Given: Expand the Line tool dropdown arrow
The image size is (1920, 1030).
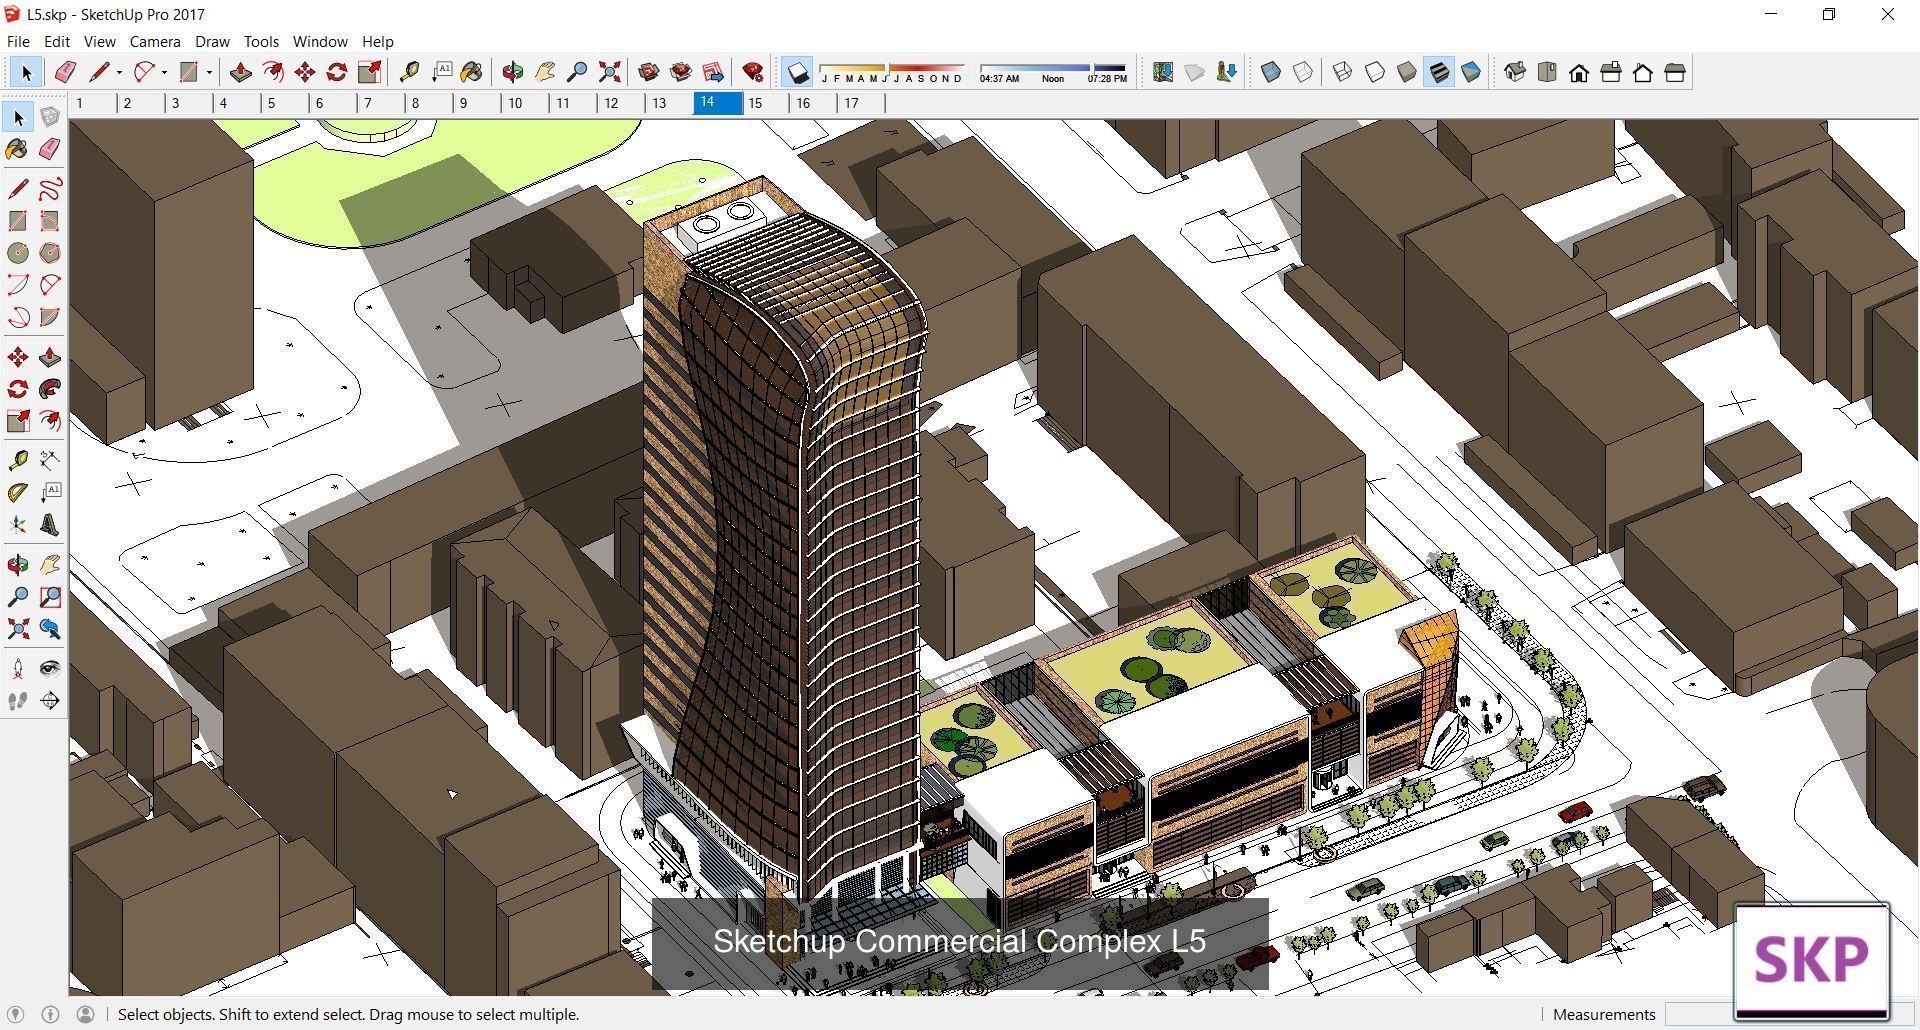Looking at the screenshot, I should pos(119,72).
